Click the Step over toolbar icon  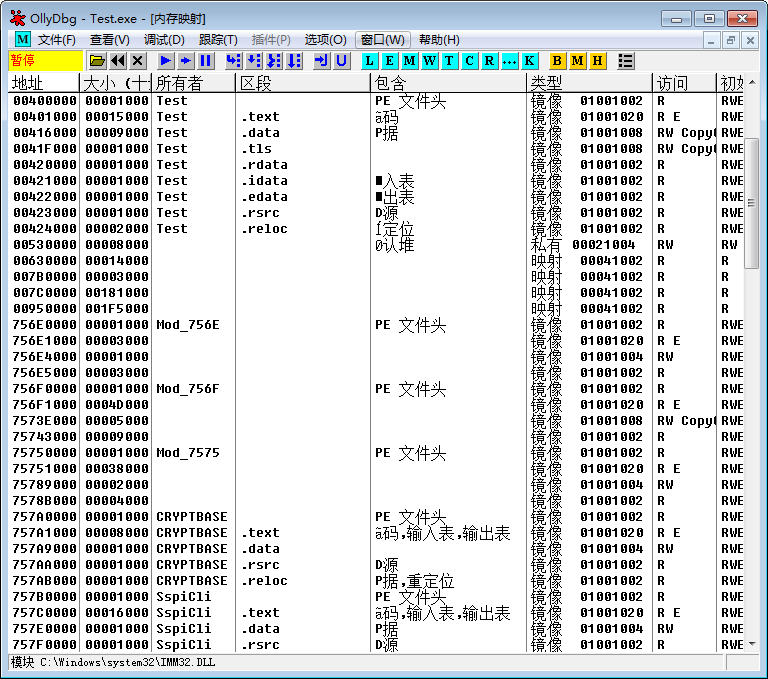[x=254, y=61]
